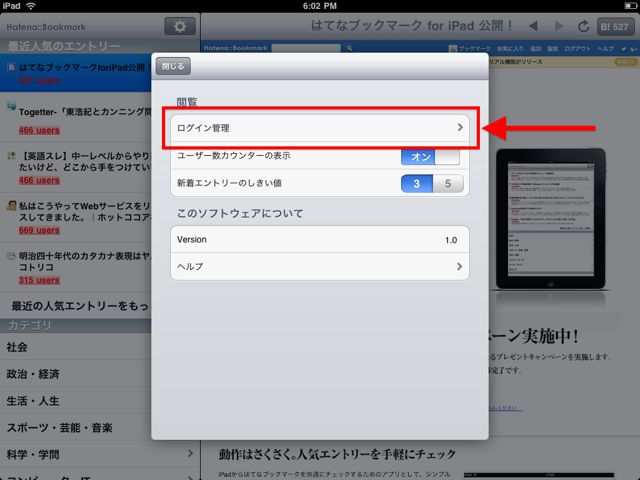Go forward with the right arrow

tap(559, 26)
